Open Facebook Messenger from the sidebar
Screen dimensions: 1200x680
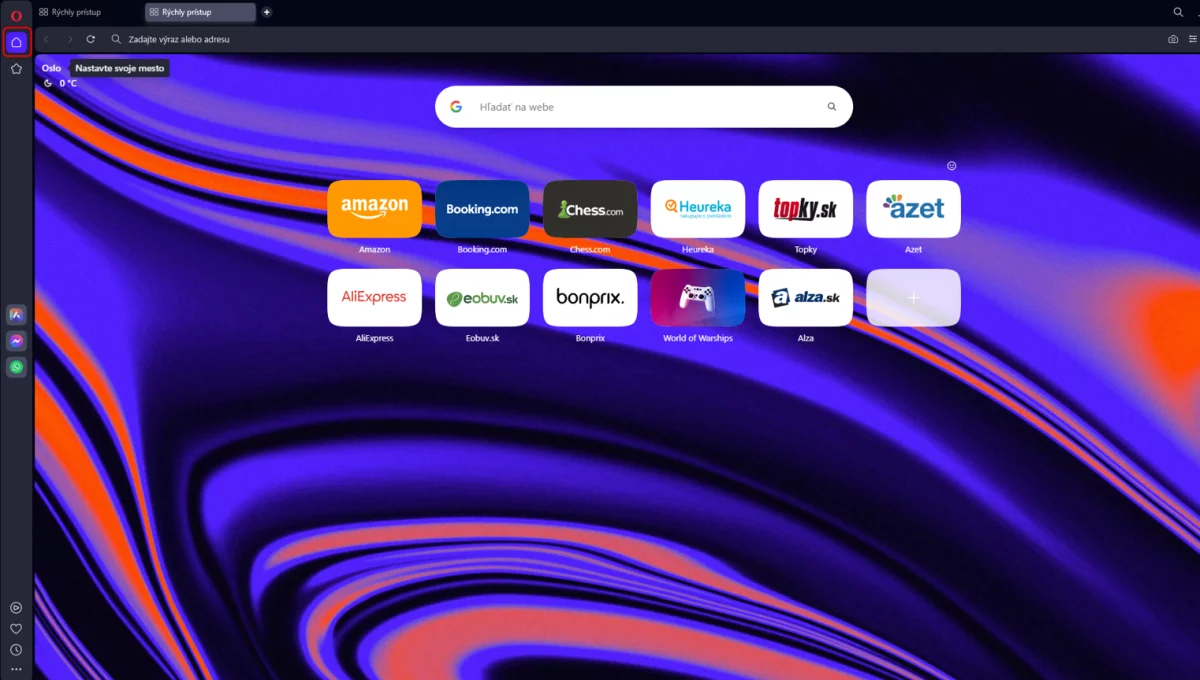point(16,340)
